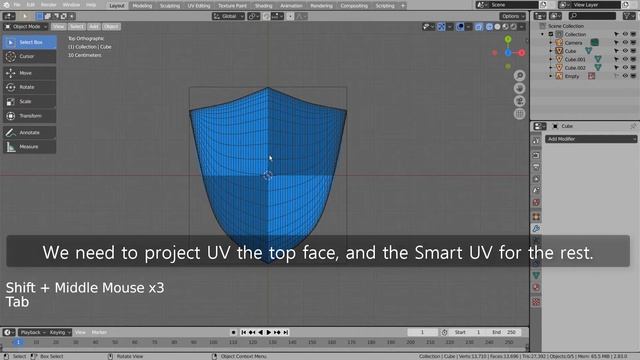
Task: Click the outliner search field
Action: tap(592, 16)
